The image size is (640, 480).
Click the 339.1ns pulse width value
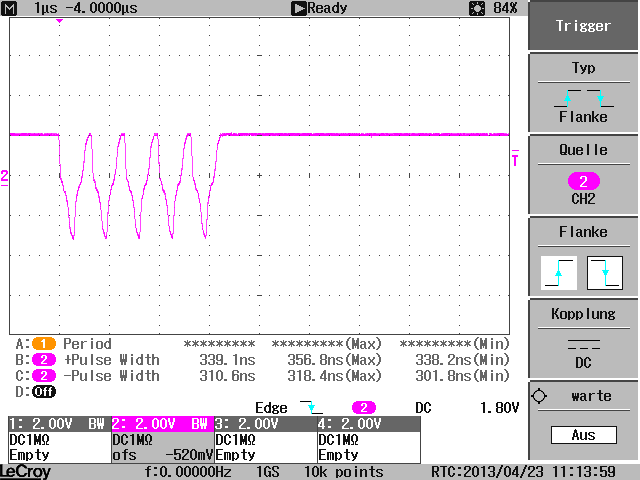(227, 360)
